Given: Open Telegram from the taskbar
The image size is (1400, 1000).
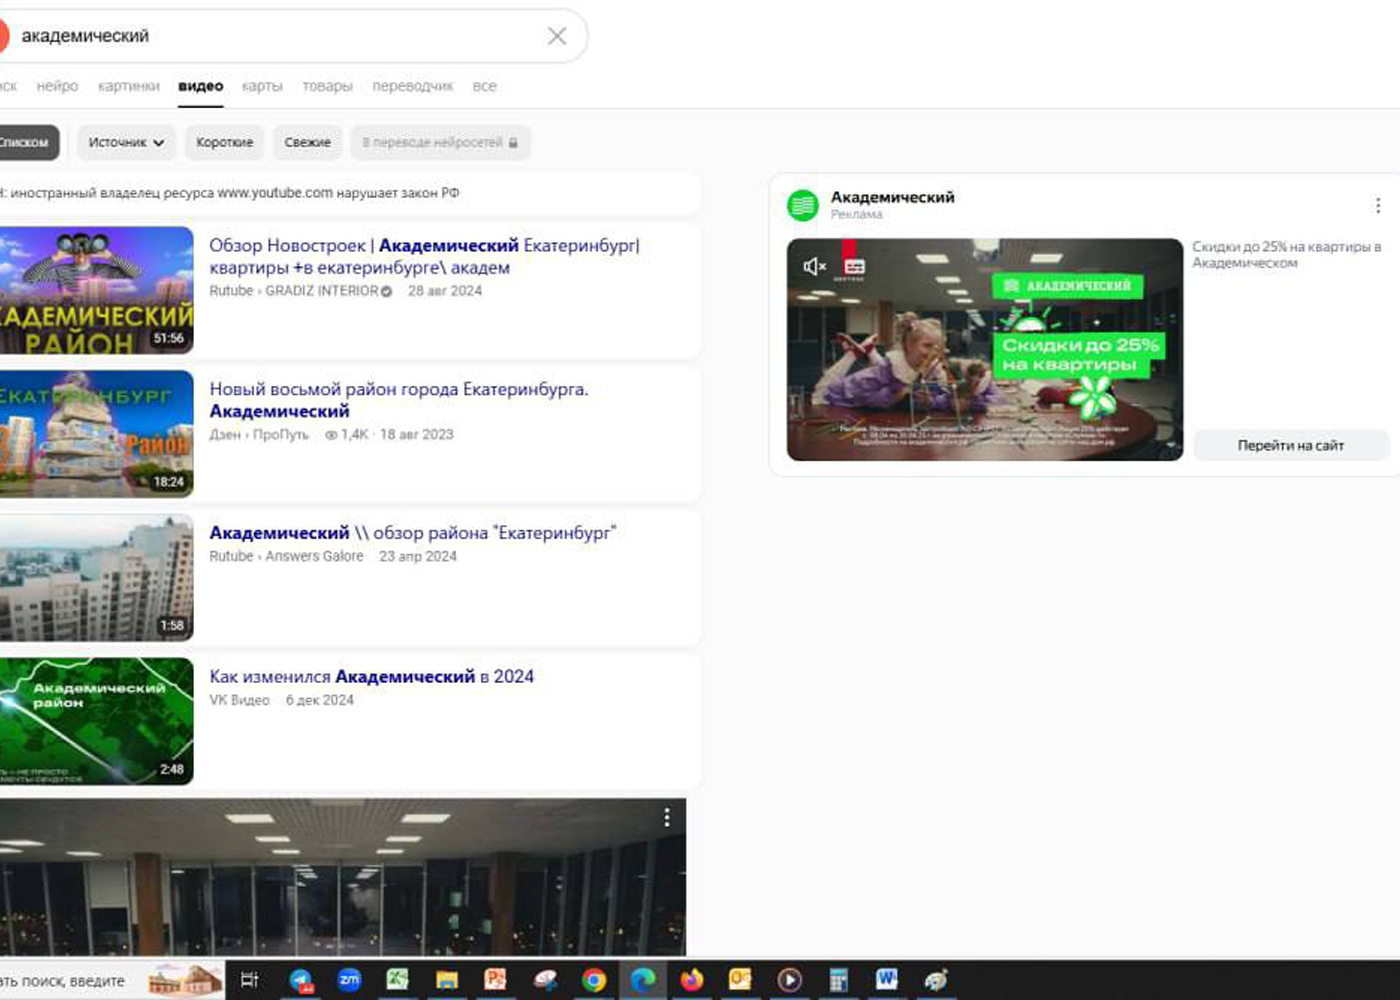Looking at the screenshot, I should point(301,980).
